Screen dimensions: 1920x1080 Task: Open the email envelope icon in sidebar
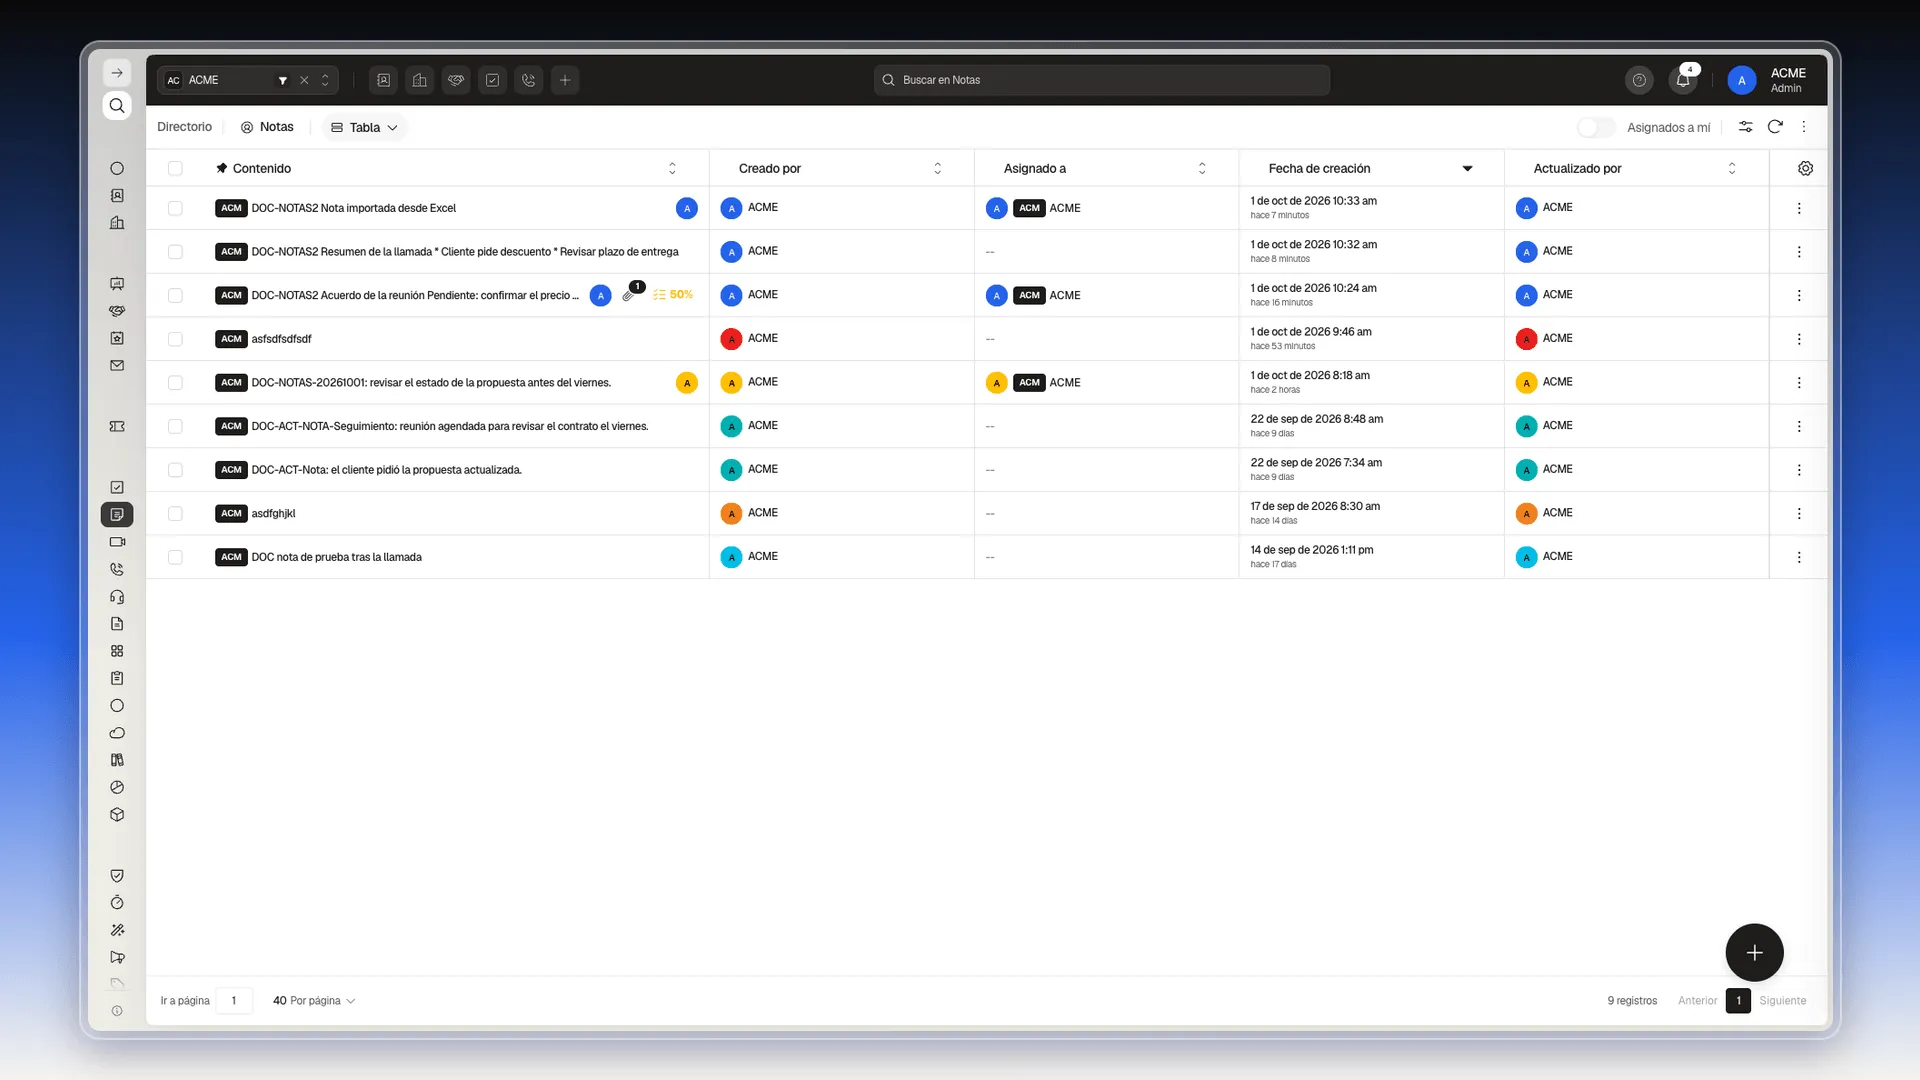pyautogui.click(x=117, y=366)
